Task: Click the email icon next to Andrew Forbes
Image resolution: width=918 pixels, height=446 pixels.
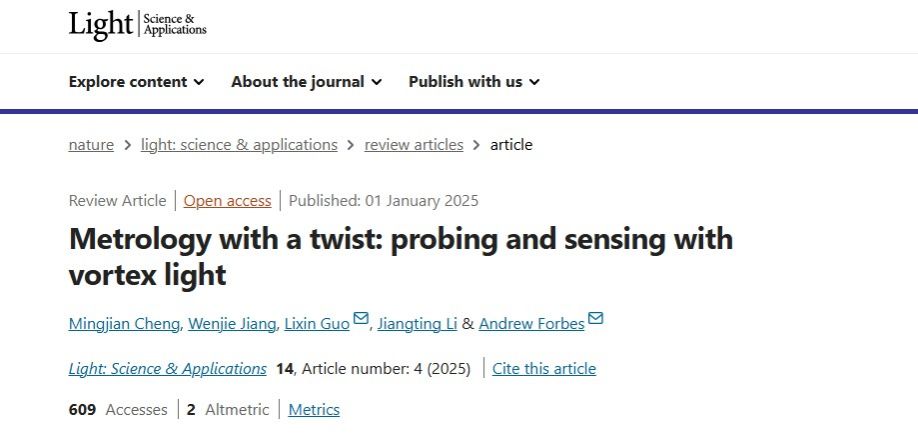Action: click(596, 320)
